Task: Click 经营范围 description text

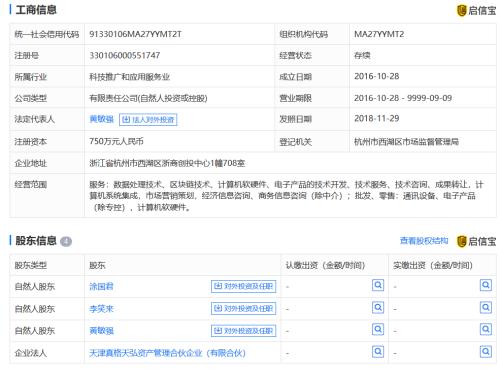Action: point(286,196)
